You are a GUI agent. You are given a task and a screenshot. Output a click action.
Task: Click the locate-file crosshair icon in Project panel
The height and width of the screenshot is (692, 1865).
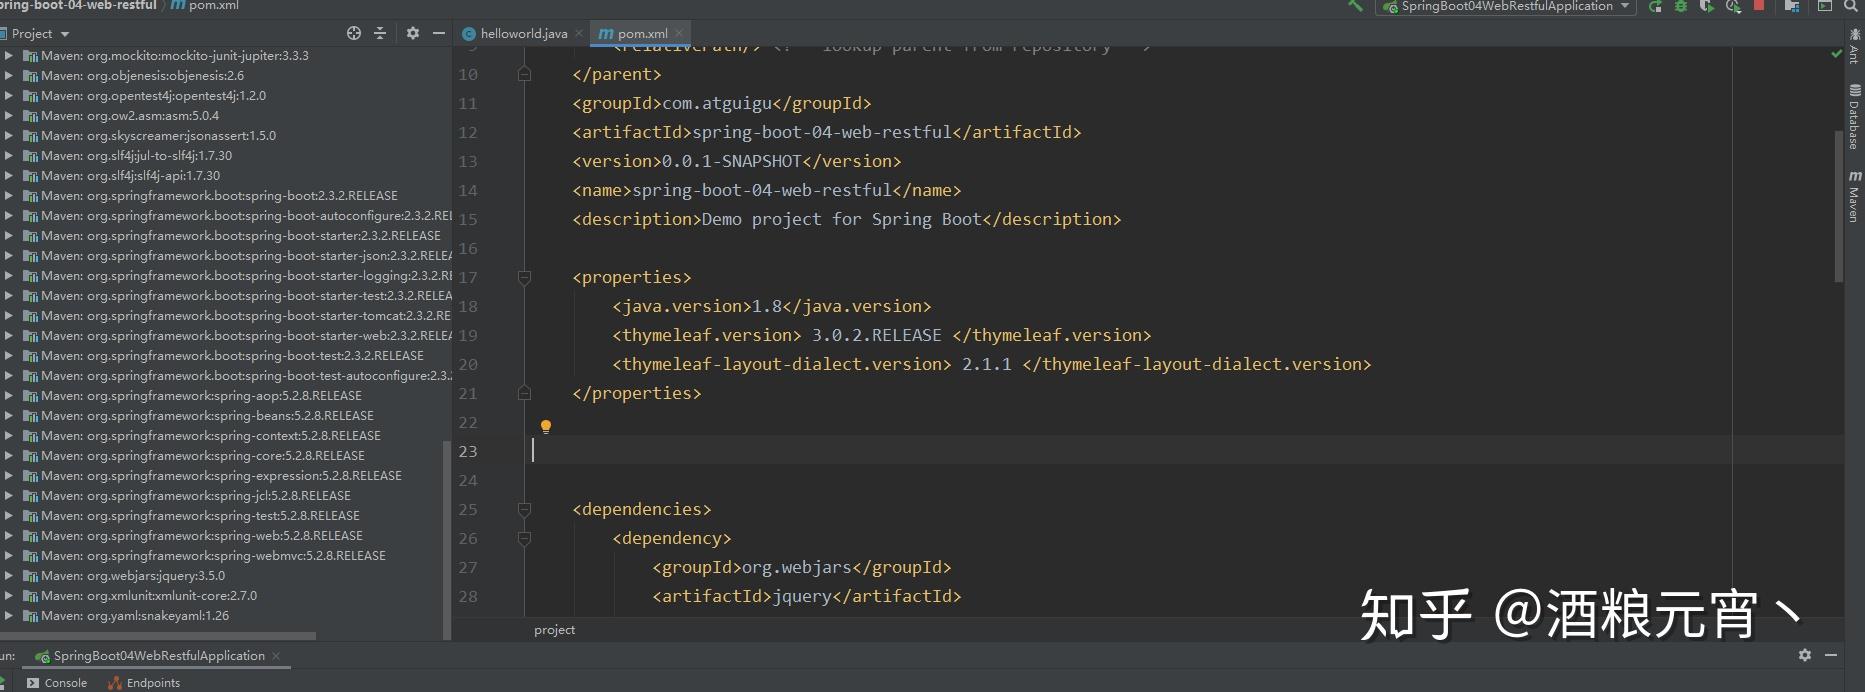(x=353, y=33)
